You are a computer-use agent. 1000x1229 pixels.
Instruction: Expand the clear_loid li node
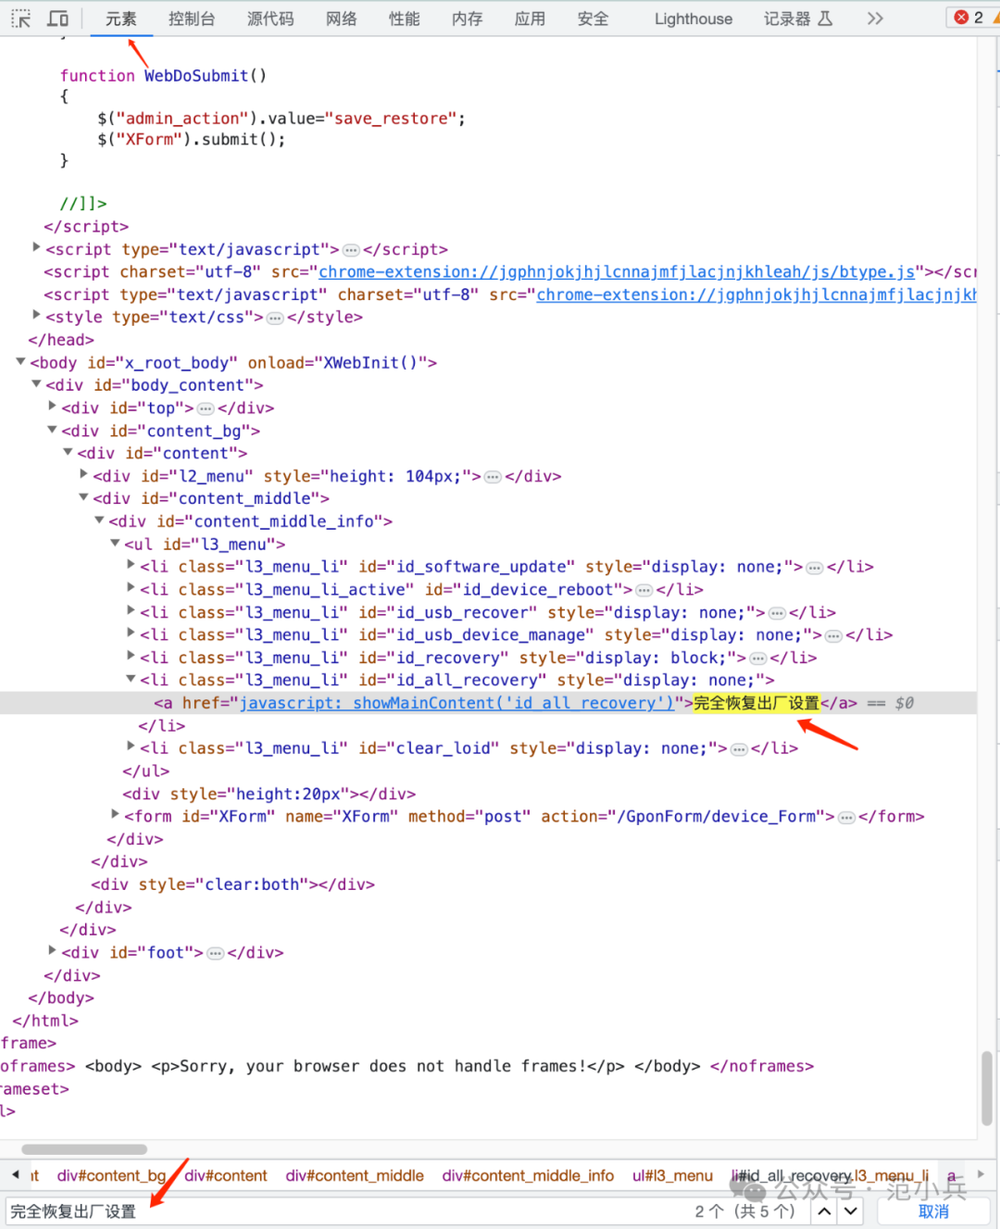point(132,748)
